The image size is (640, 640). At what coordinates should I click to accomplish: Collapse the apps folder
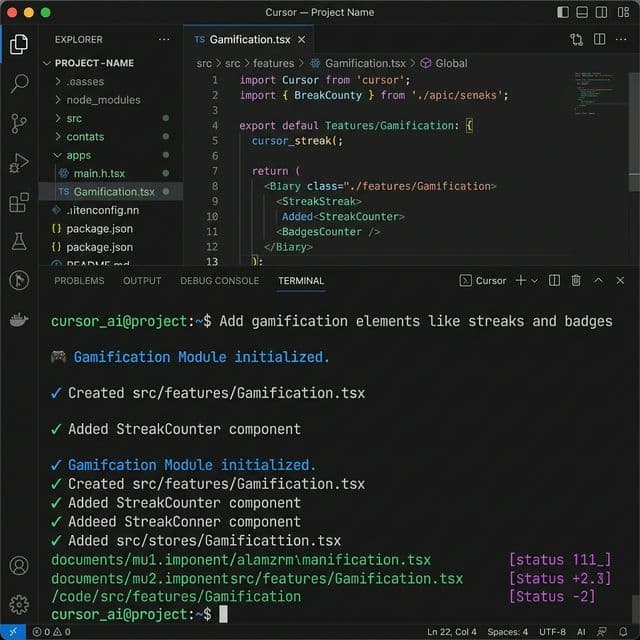pyautogui.click(x=58, y=155)
